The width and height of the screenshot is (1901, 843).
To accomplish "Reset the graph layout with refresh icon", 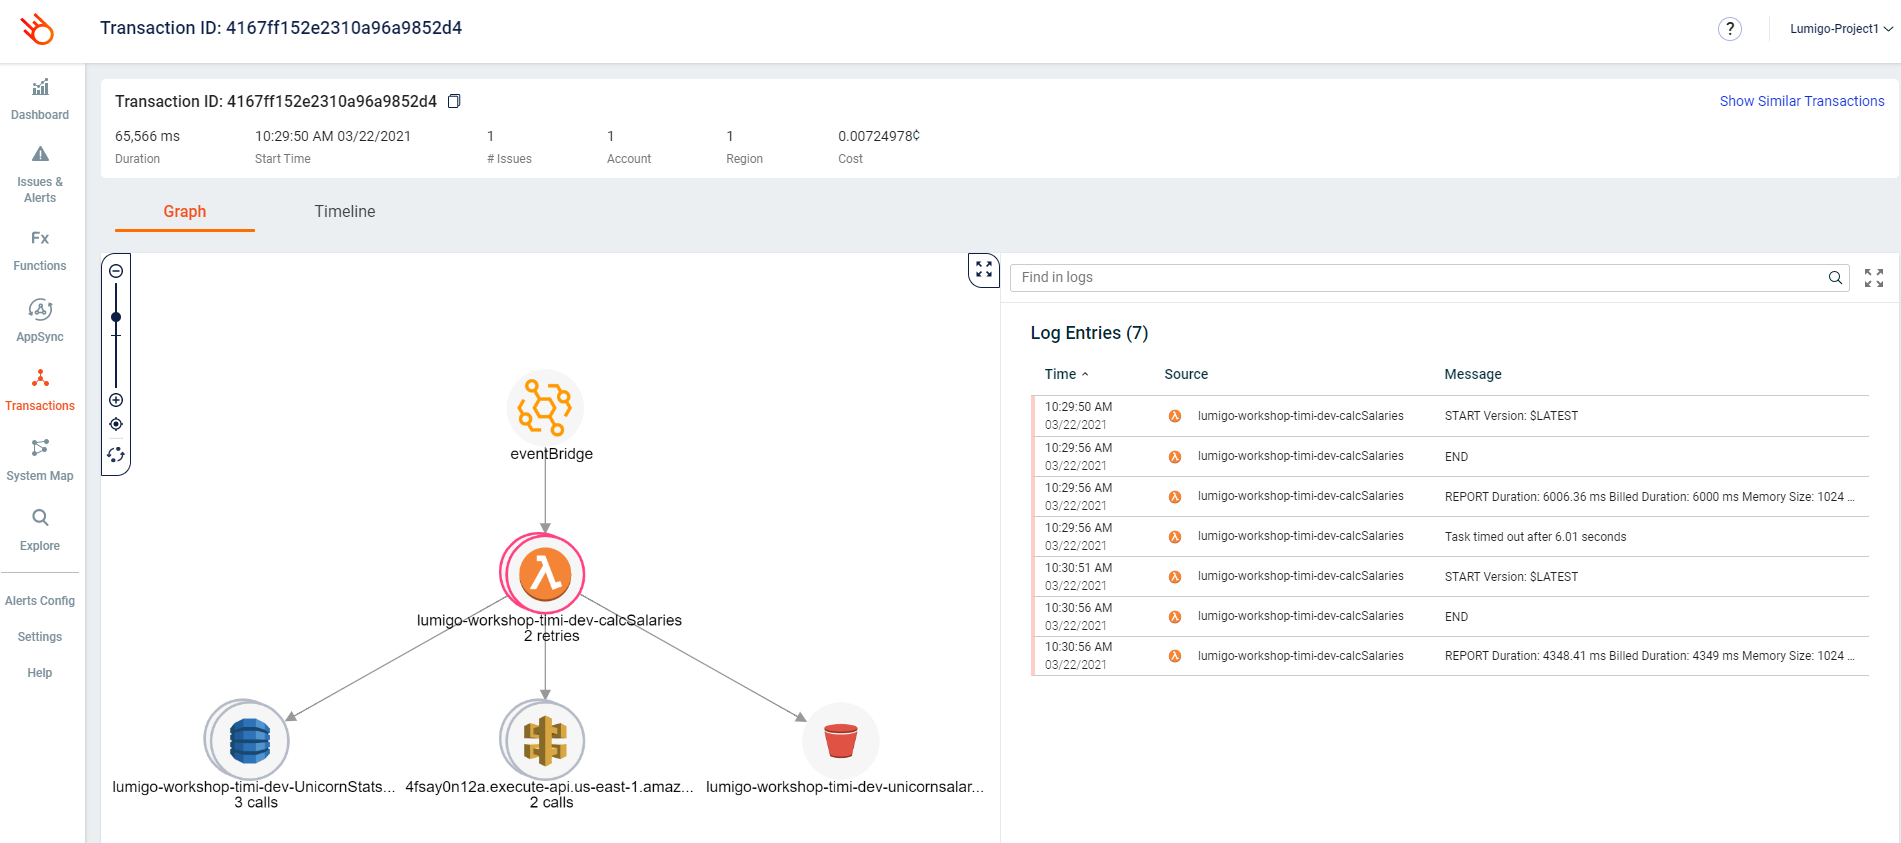I will pyautogui.click(x=116, y=455).
